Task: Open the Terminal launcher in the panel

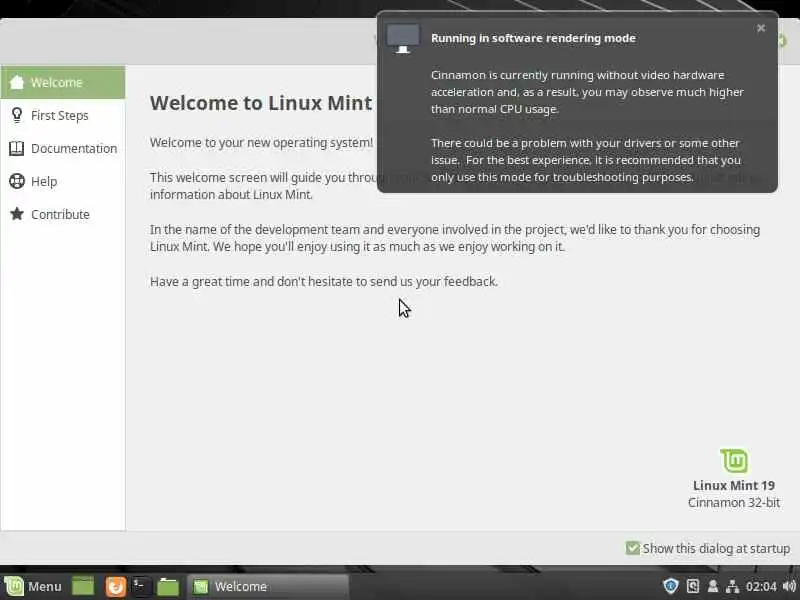Action: point(141,586)
